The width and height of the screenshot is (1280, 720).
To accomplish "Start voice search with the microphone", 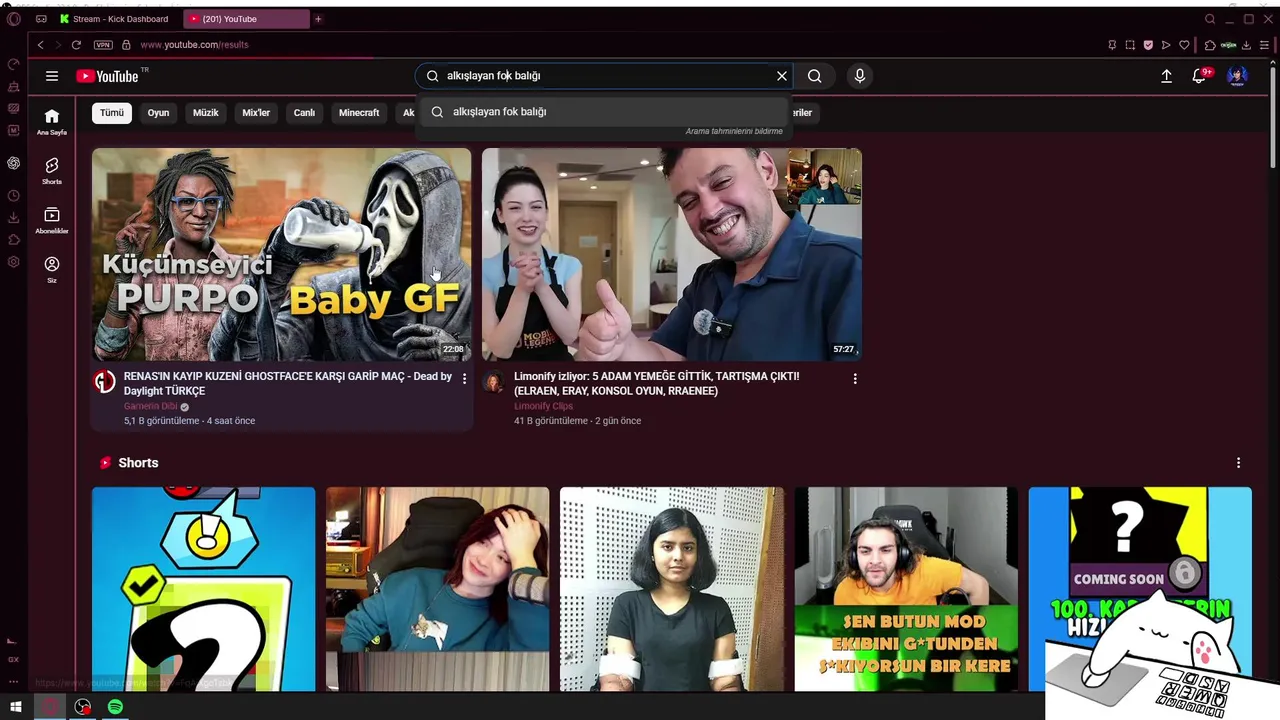I will click(x=859, y=76).
